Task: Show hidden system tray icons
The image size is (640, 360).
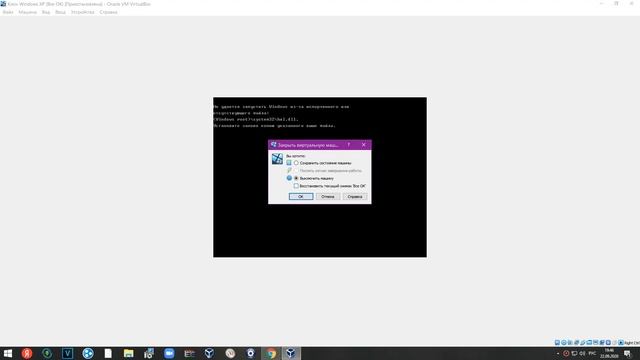Action: 558,353
